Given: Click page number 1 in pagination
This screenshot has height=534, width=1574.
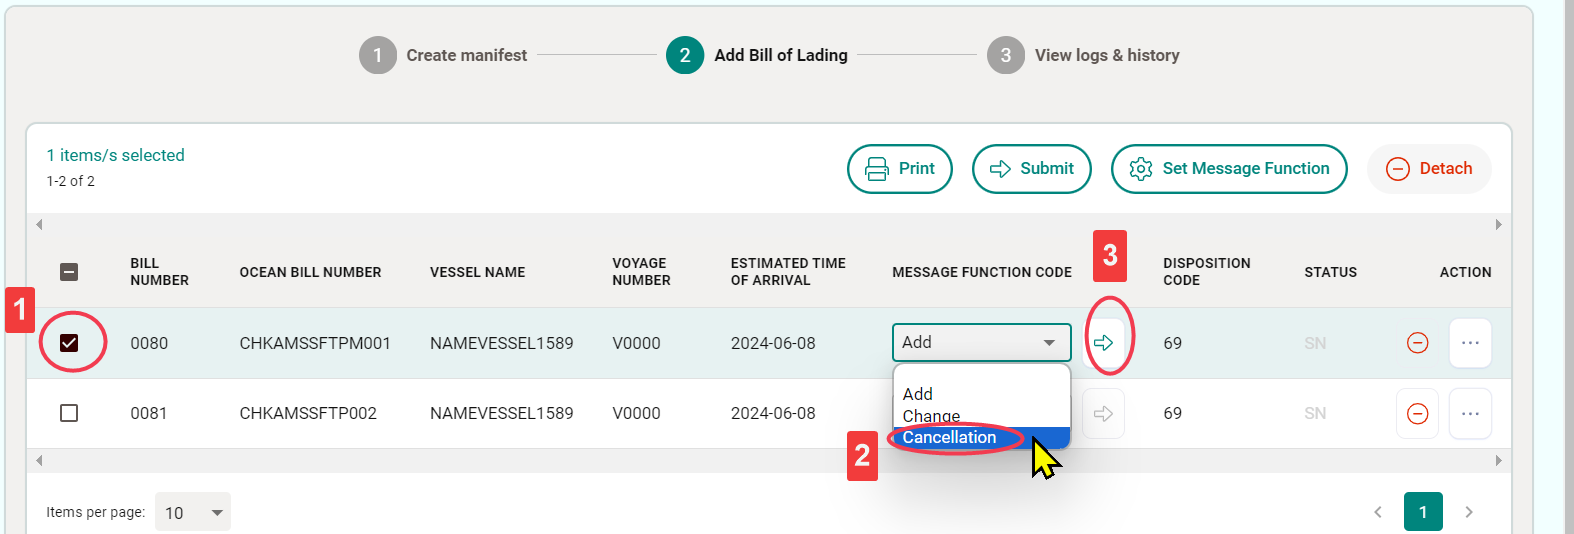Looking at the screenshot, I should (1422, 512).
